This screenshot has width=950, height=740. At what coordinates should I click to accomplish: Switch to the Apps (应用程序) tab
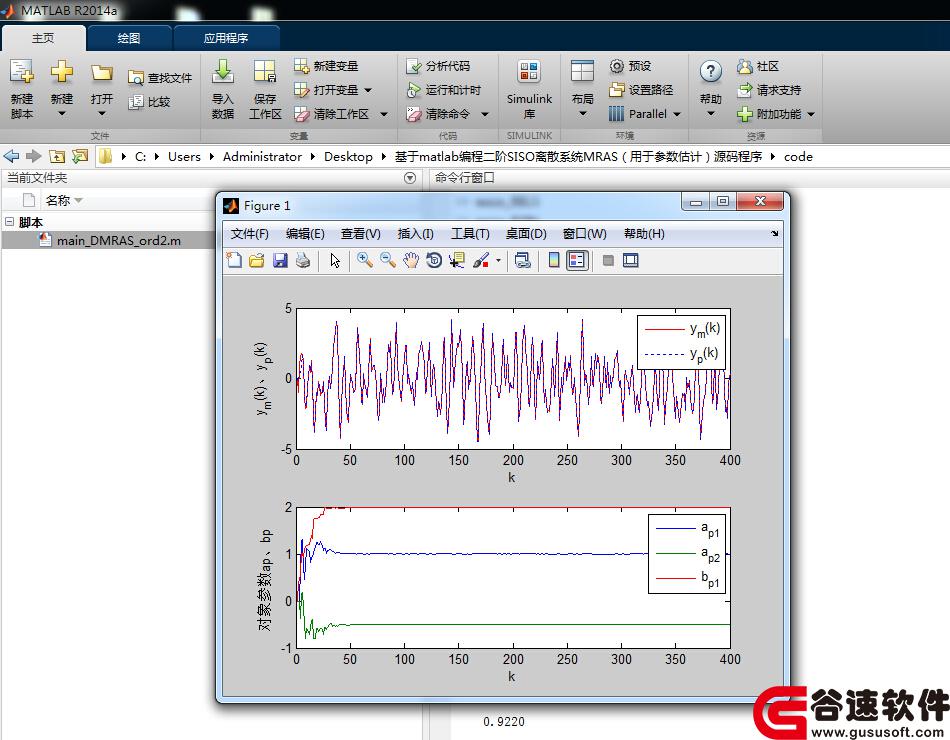(225, 38)
